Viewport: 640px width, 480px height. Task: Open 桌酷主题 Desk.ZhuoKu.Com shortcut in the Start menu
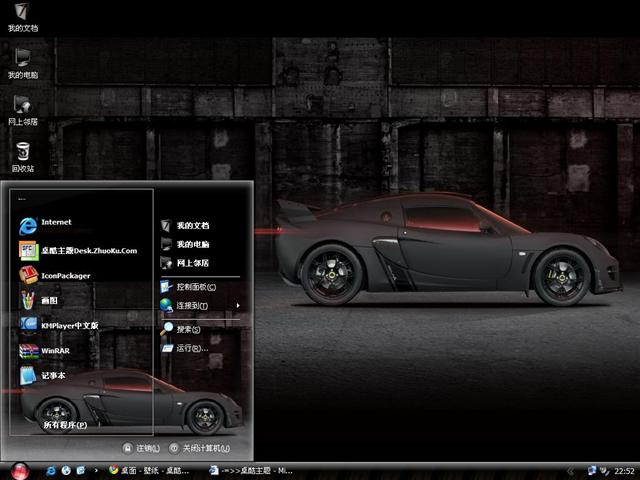[88, 251]
